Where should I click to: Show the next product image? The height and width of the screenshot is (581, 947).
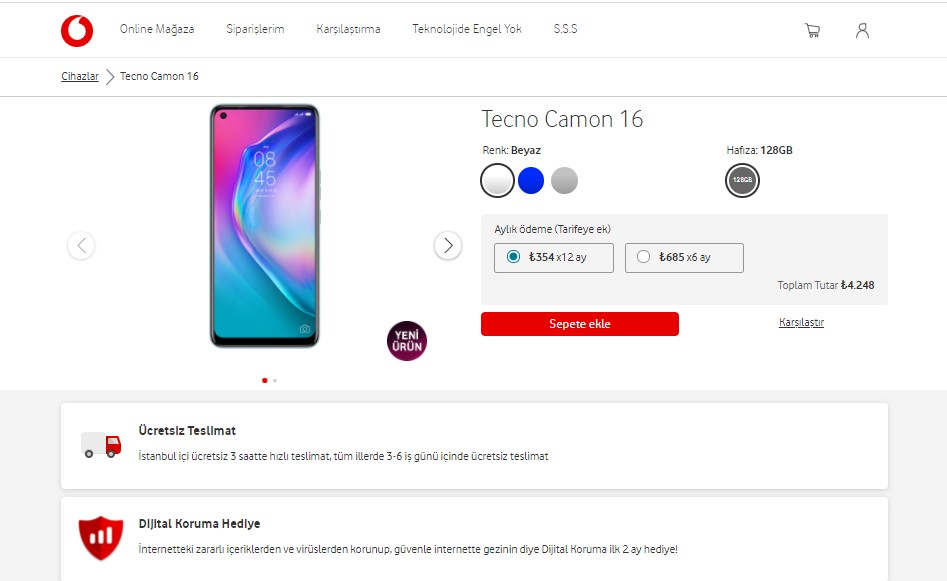tap(448, 245)
